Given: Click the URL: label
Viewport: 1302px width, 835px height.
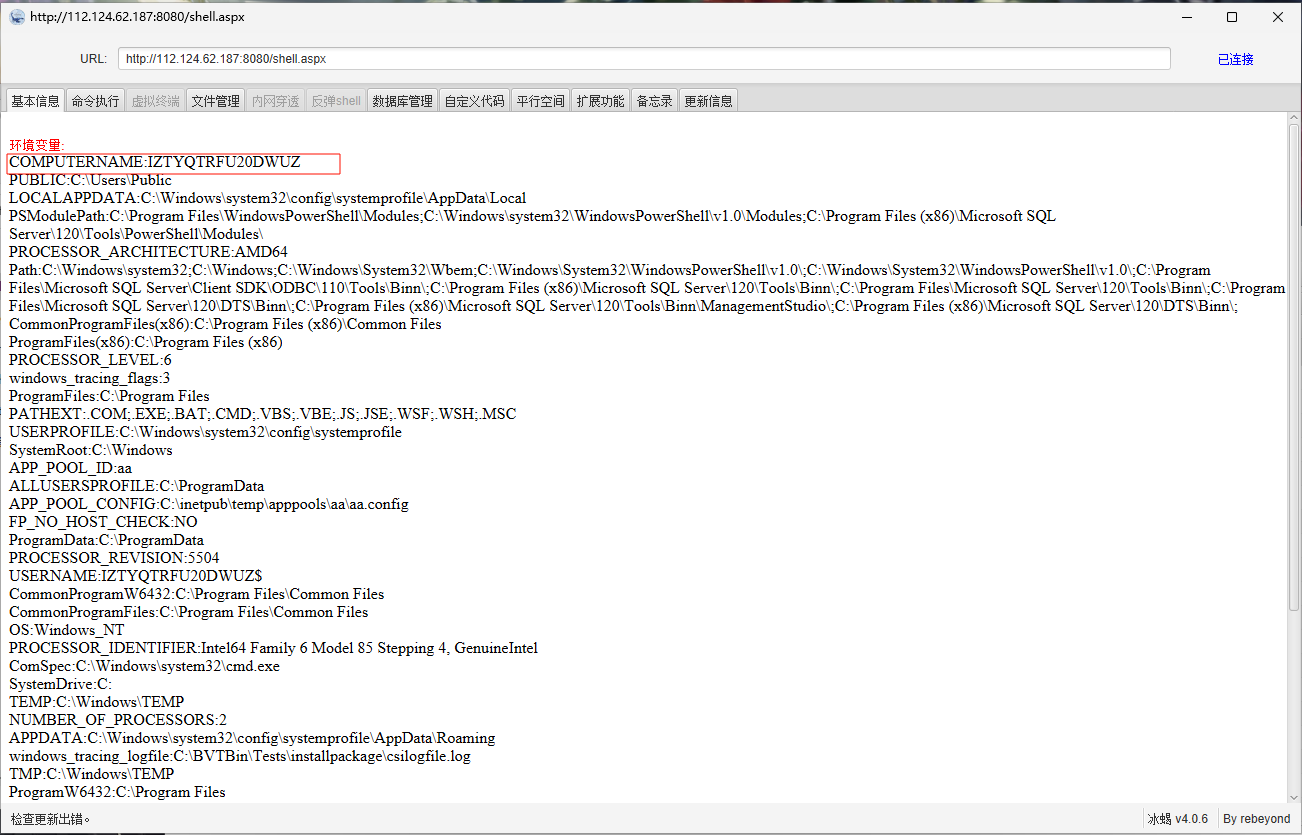Looking at the screenshot, I should (93, 59).
